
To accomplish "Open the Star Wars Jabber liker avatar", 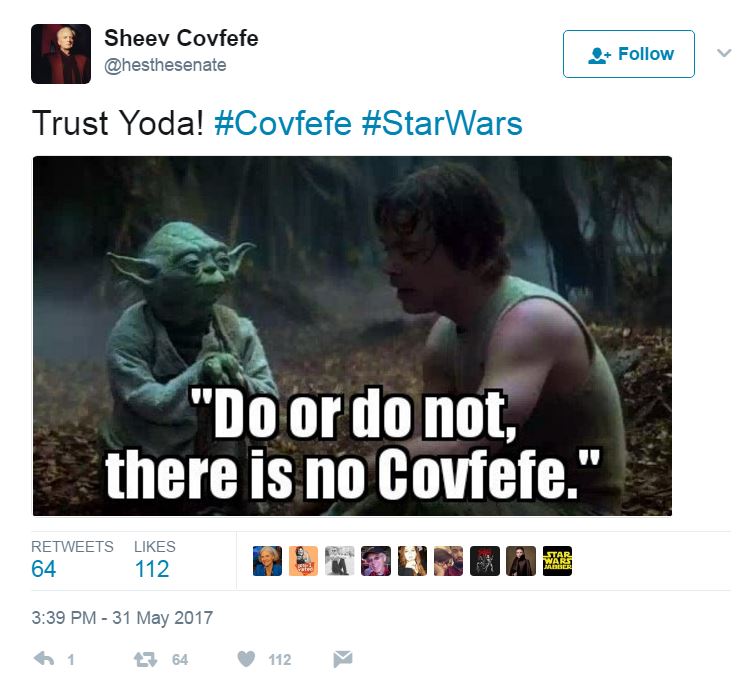I will pyautogui.click(x=557, y=561).
